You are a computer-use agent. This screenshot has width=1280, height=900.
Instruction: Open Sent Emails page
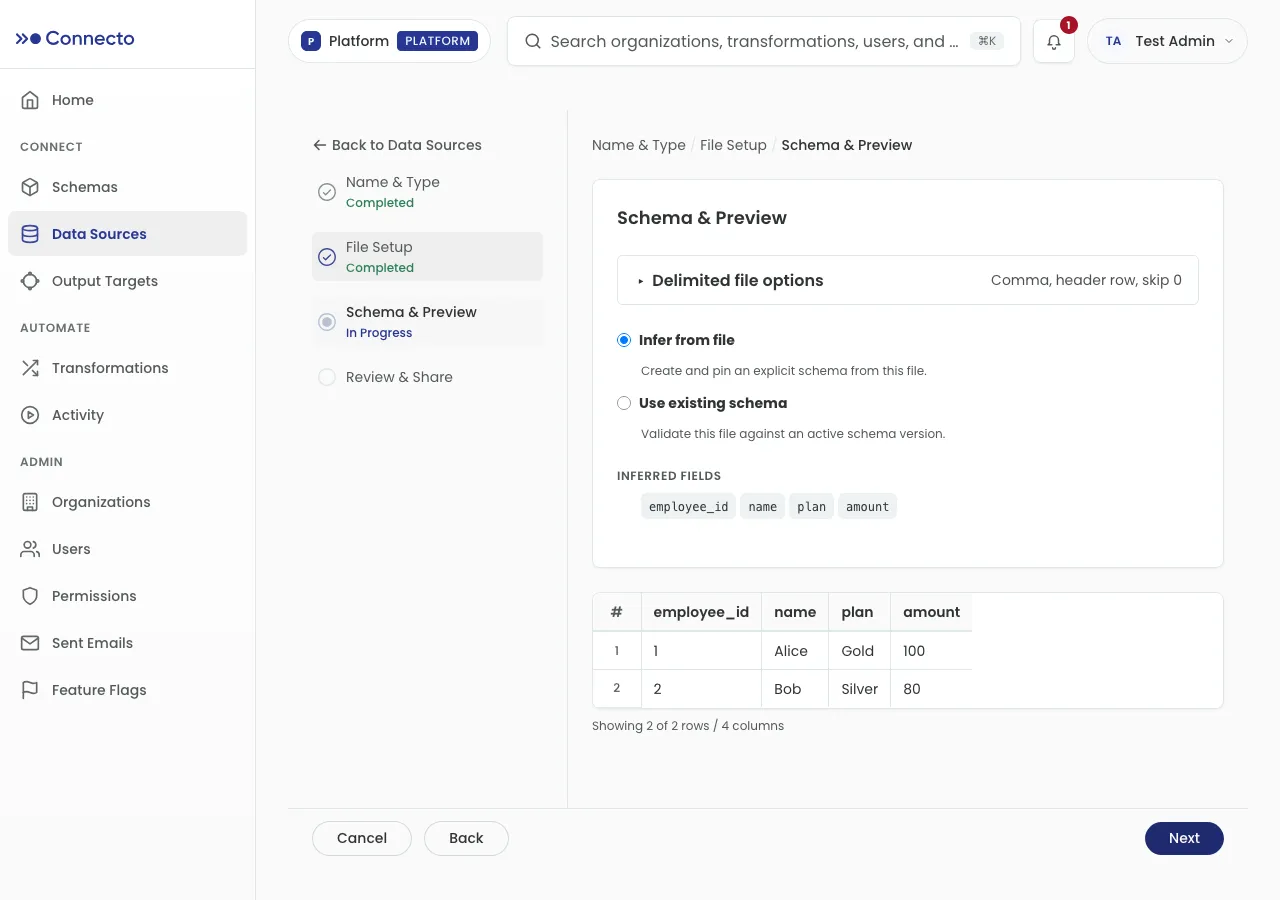127,643
